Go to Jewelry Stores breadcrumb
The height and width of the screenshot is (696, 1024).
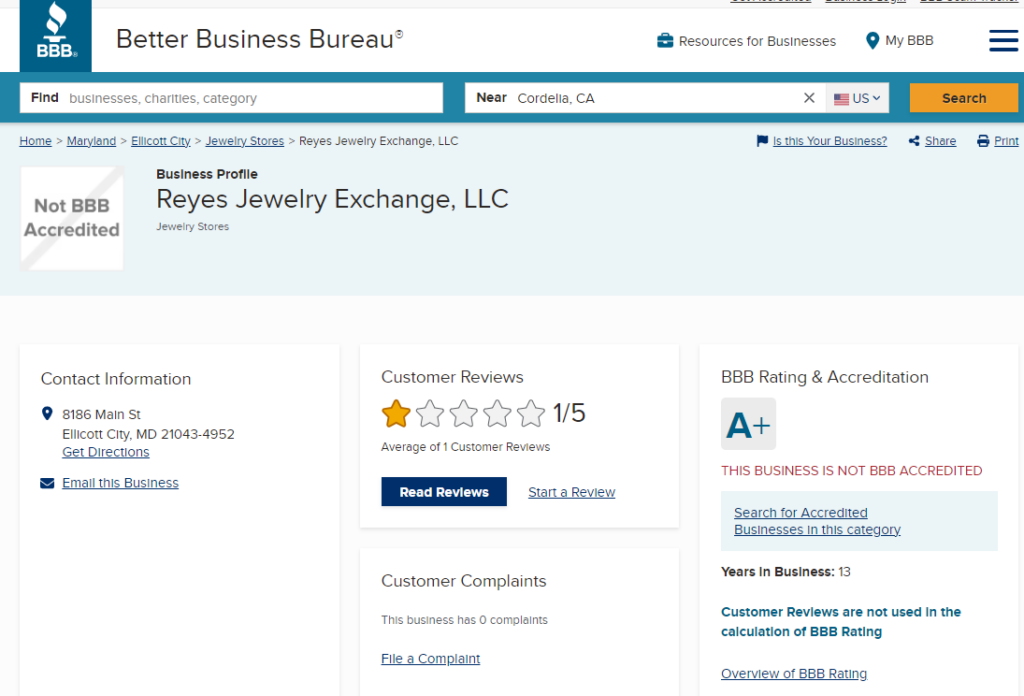tap(245, 141)
